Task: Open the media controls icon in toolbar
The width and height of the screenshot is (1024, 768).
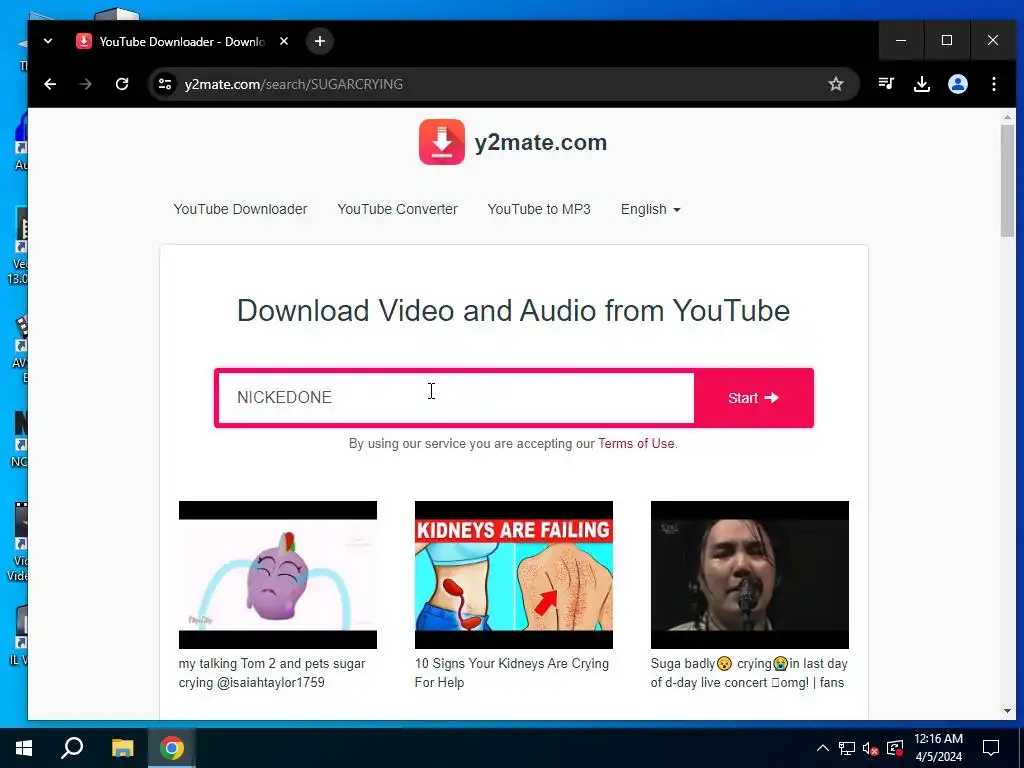Action: [886, 84]
